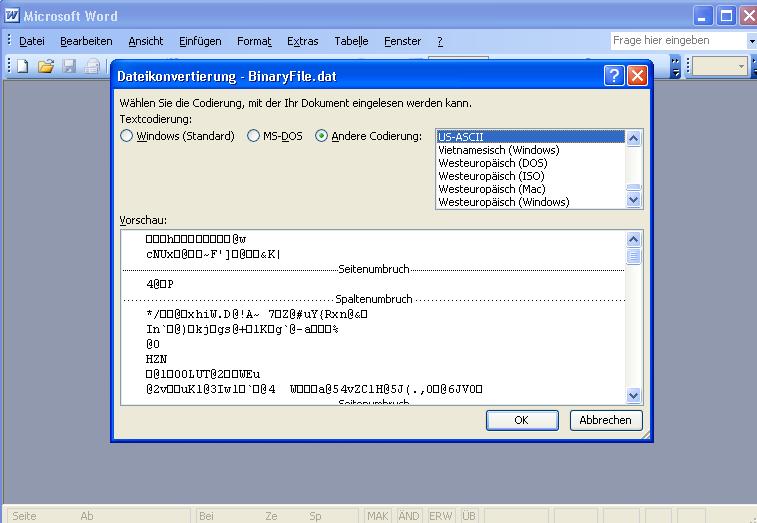Click the encoding list scrollbar thumb
757x523 pixels.
pyautogui.click(x=633, y=187)
